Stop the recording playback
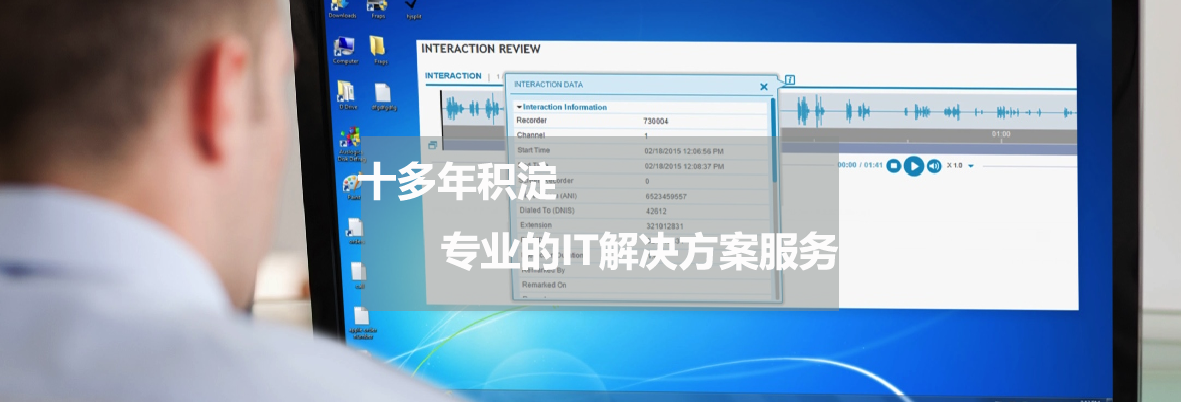Image resolution: width=1181 pixels, height=403 pixels. click(x=893, y=166)
